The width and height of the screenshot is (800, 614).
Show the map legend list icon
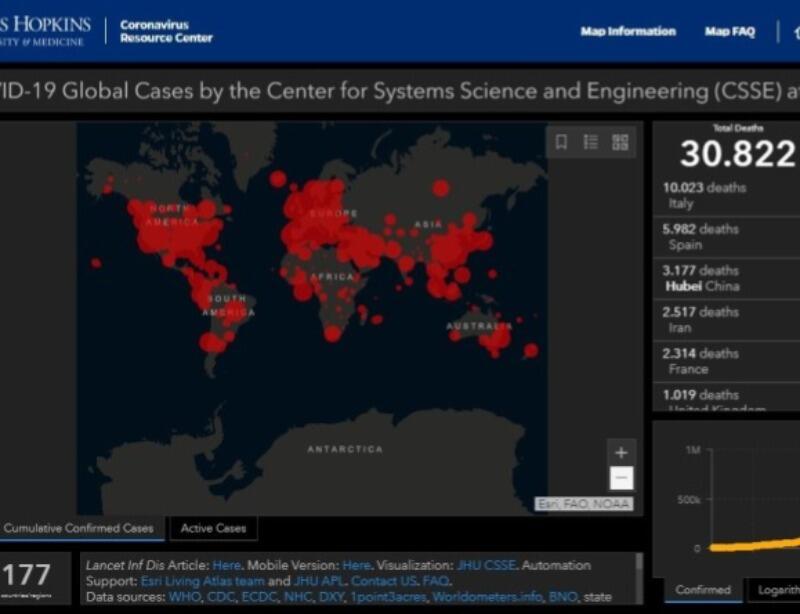pyautogui.click(x=591, y=142)
